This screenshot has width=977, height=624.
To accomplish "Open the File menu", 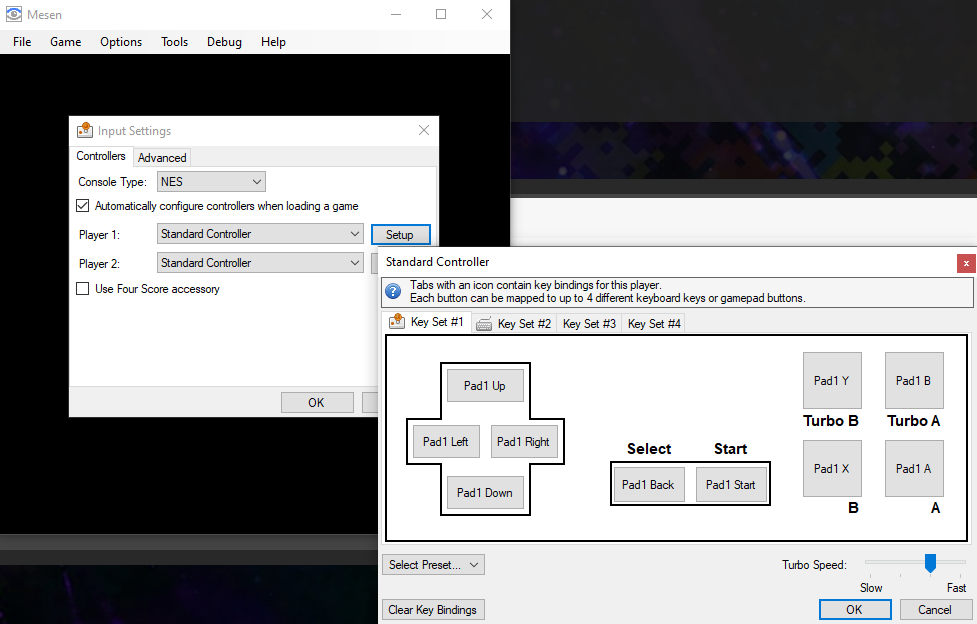I will coord(22,42).
